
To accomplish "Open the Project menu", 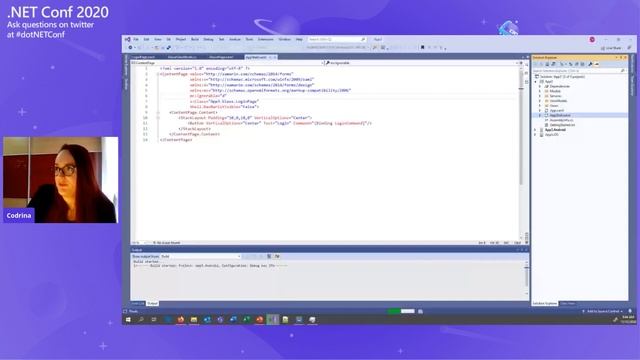I will point(181,40).
